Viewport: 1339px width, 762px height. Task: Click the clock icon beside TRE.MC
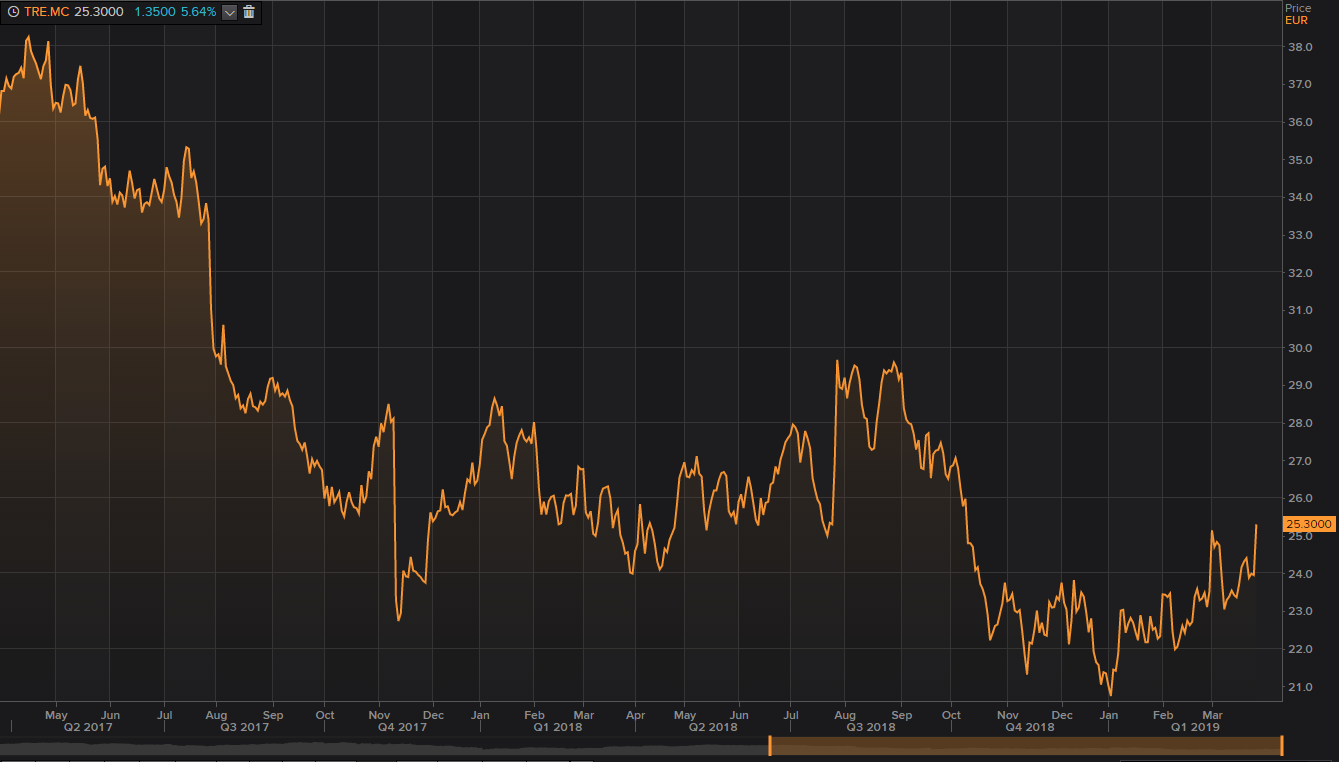pos(13,12)
